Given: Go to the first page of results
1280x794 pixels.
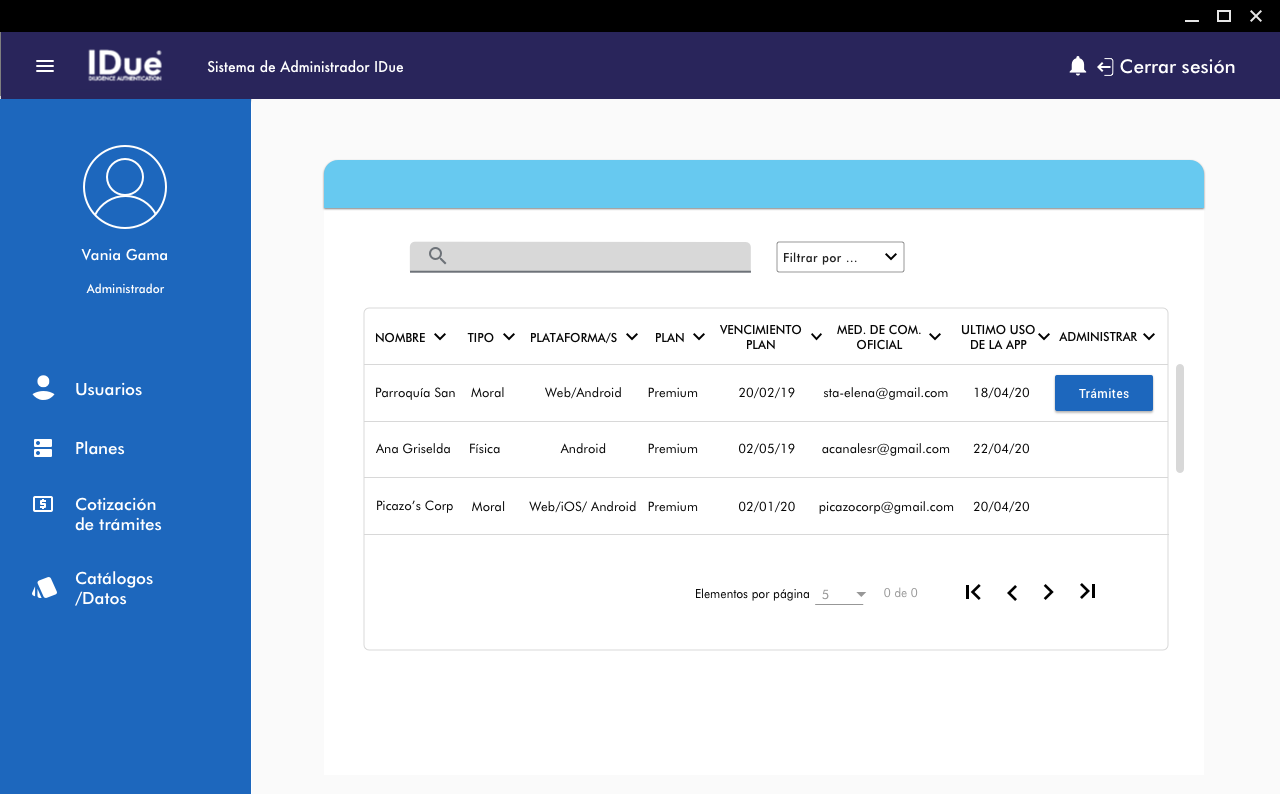Looking at the screenshot, I should click(x=973, y=592).
